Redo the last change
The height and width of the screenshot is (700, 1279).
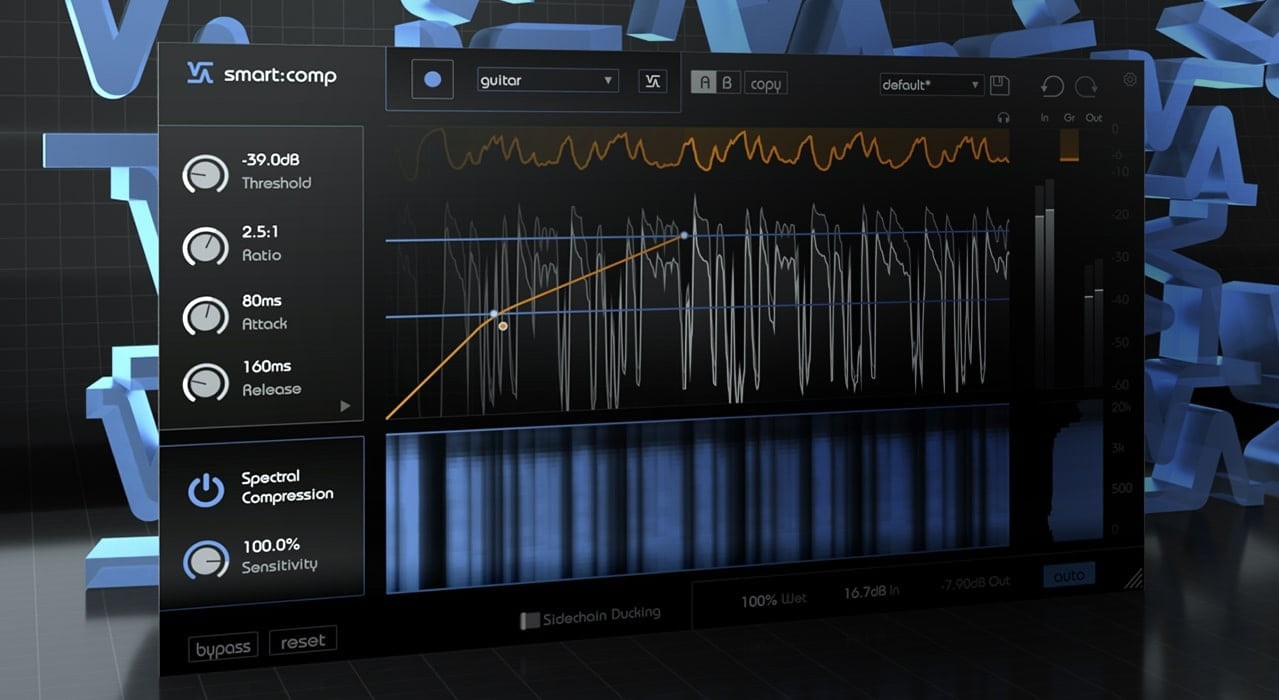1087,87
